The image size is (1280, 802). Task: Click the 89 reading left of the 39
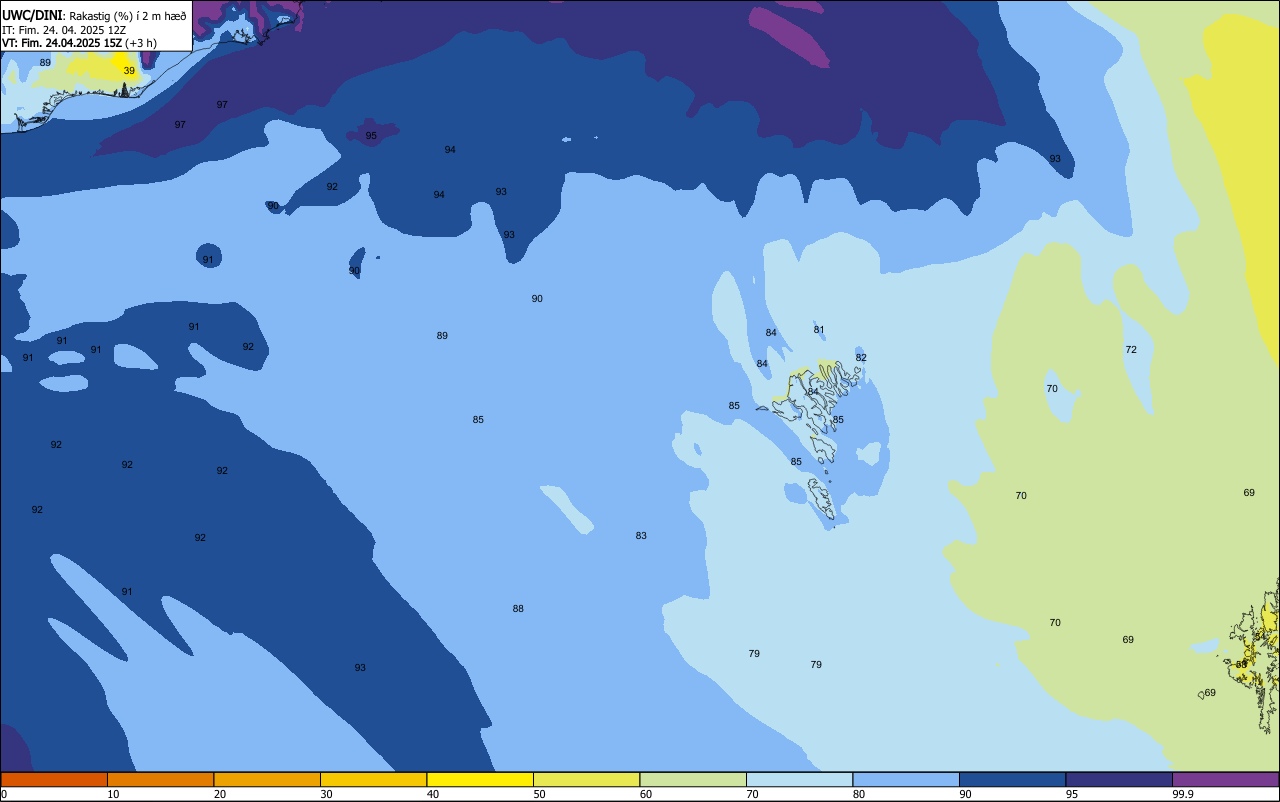45,63
